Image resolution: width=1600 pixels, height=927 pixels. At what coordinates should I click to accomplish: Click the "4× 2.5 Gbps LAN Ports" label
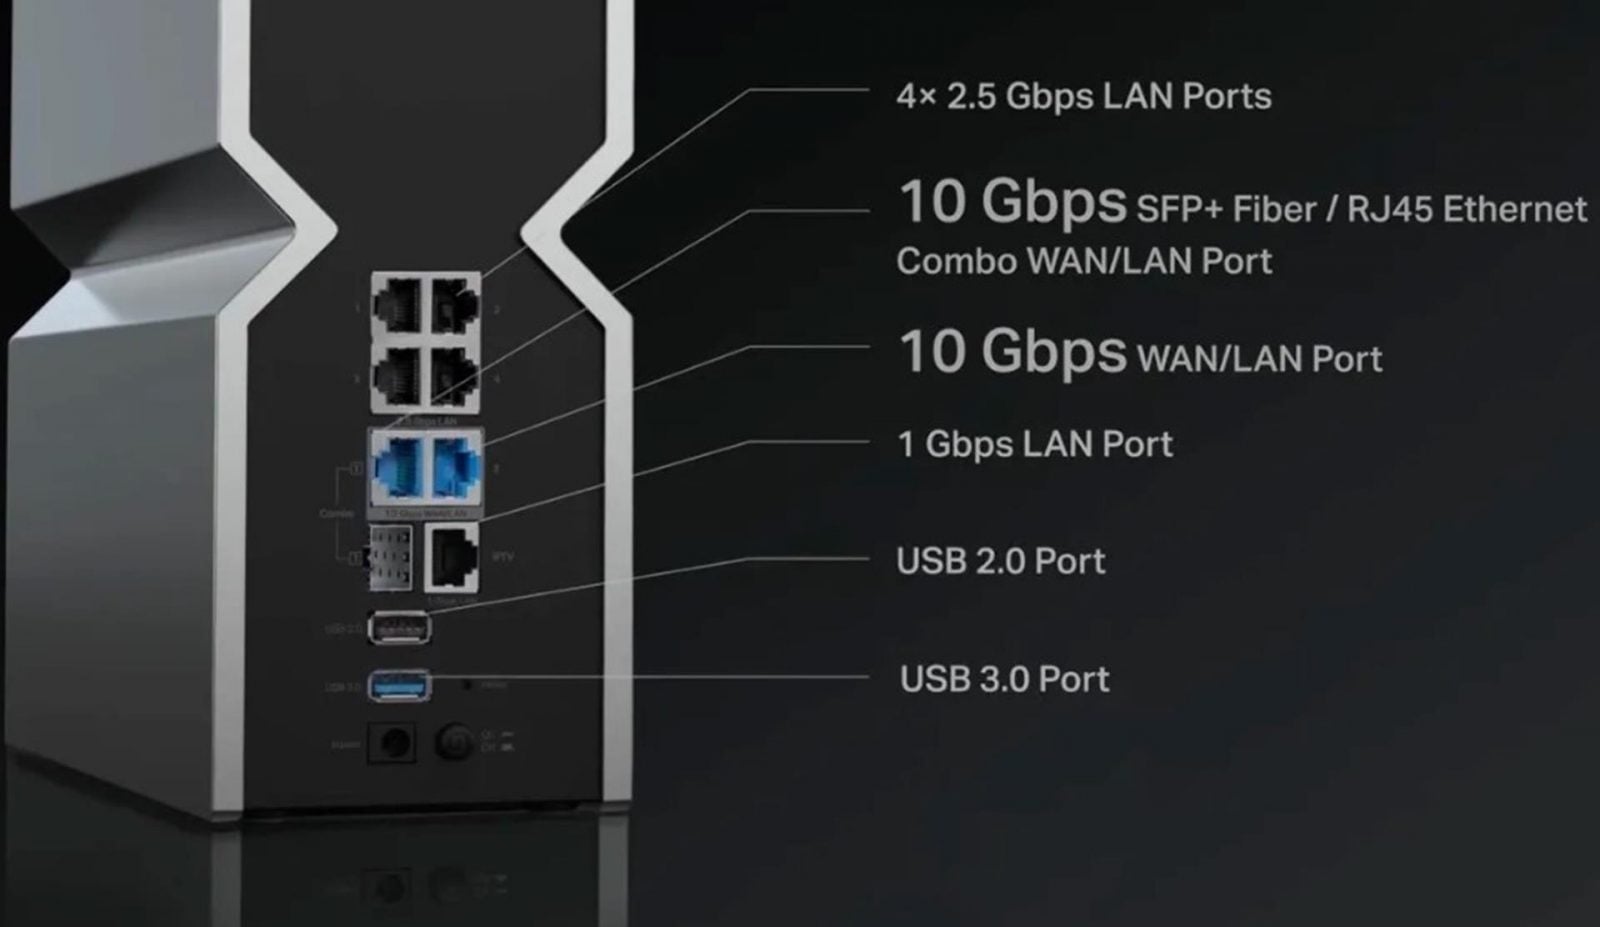1084,97
